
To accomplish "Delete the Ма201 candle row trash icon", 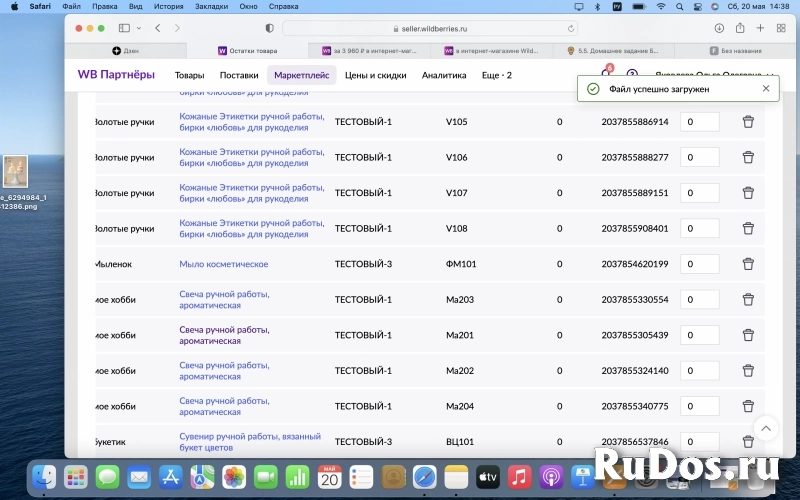I will (748, 335).
